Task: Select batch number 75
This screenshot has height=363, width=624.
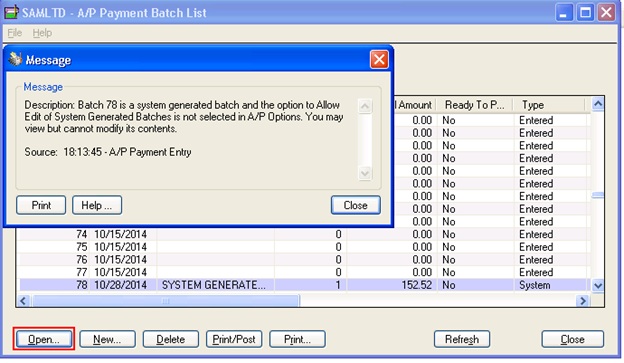Action: coord(81,247)
